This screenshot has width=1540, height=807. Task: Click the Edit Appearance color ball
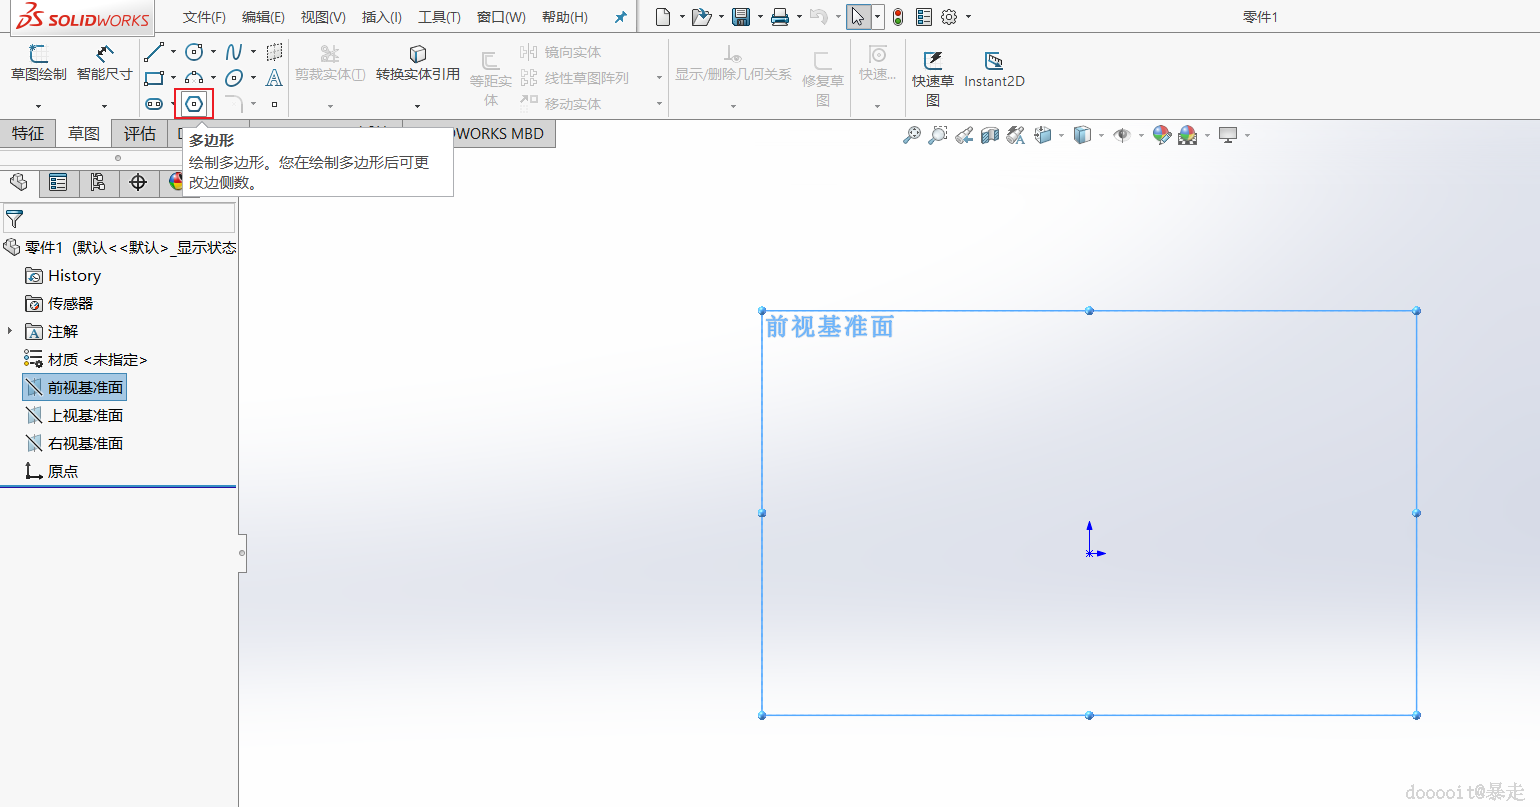[1161, 135]
